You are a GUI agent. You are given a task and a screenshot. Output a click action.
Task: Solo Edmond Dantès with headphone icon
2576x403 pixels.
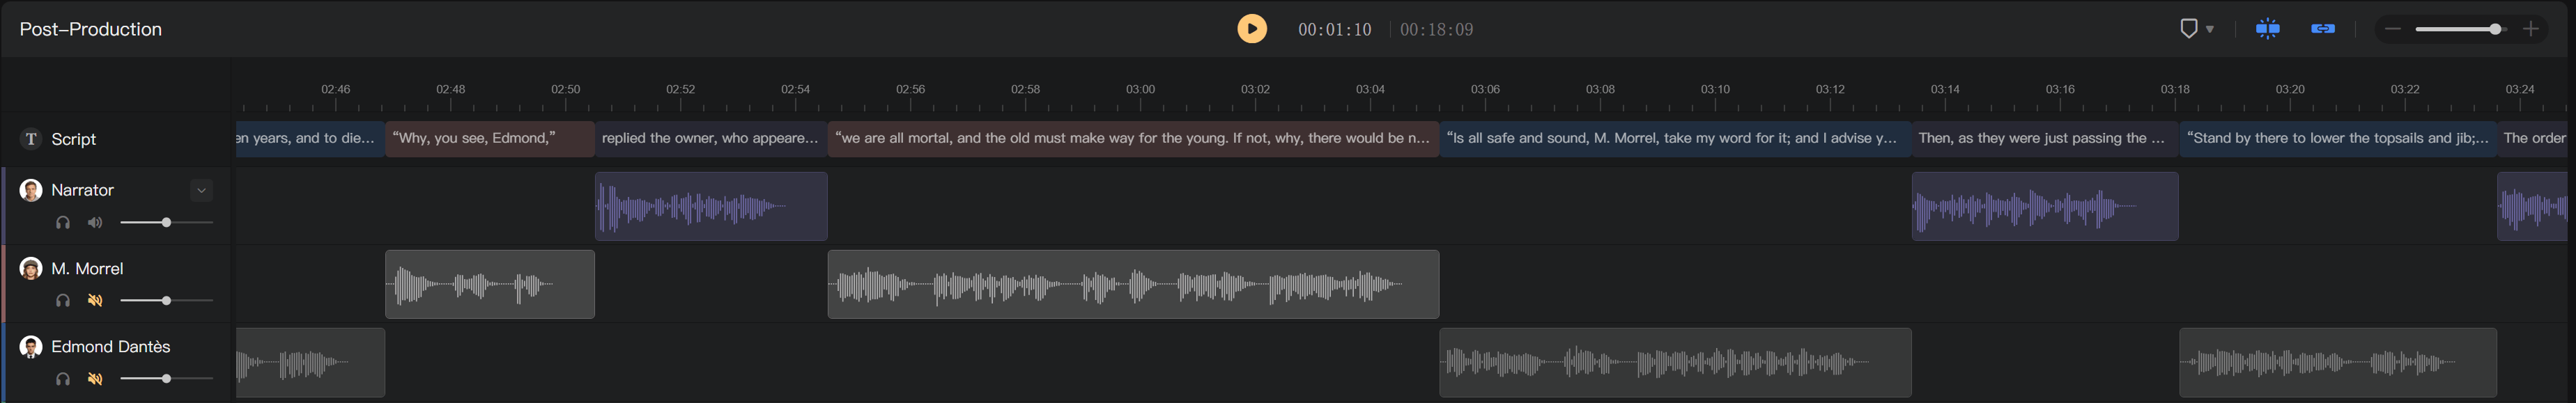coord(63,378)
